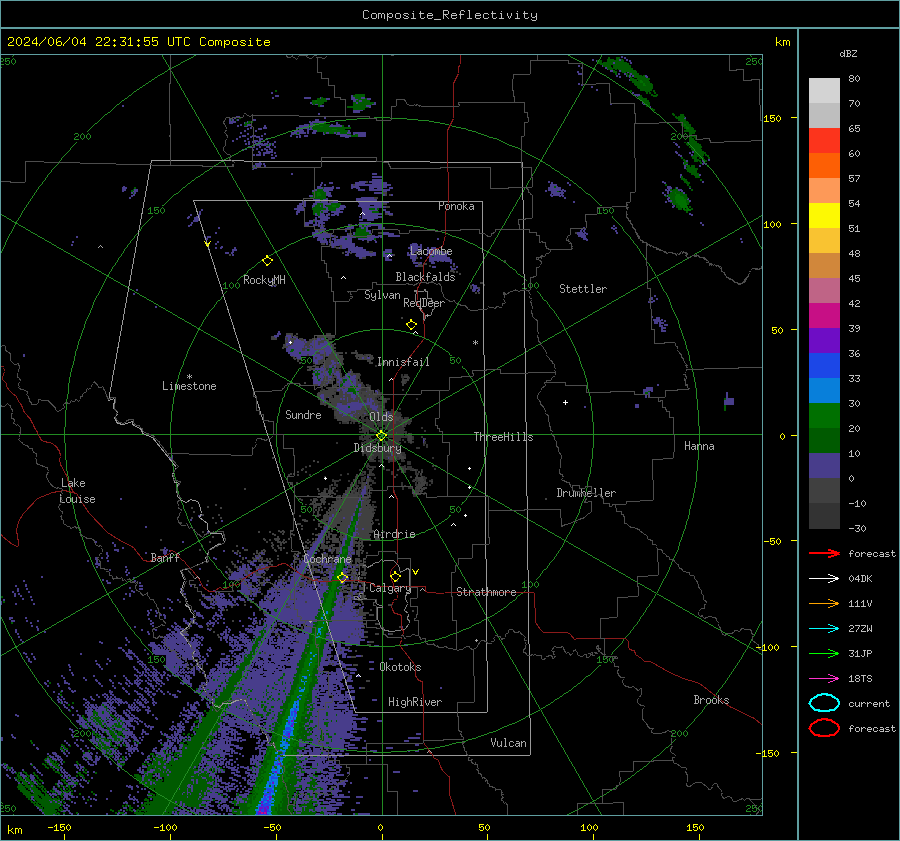The height and width of the screenshot is (841, 900).
Task: Click the white 04DK arrow icon
Action: click(x=824, y=578)
